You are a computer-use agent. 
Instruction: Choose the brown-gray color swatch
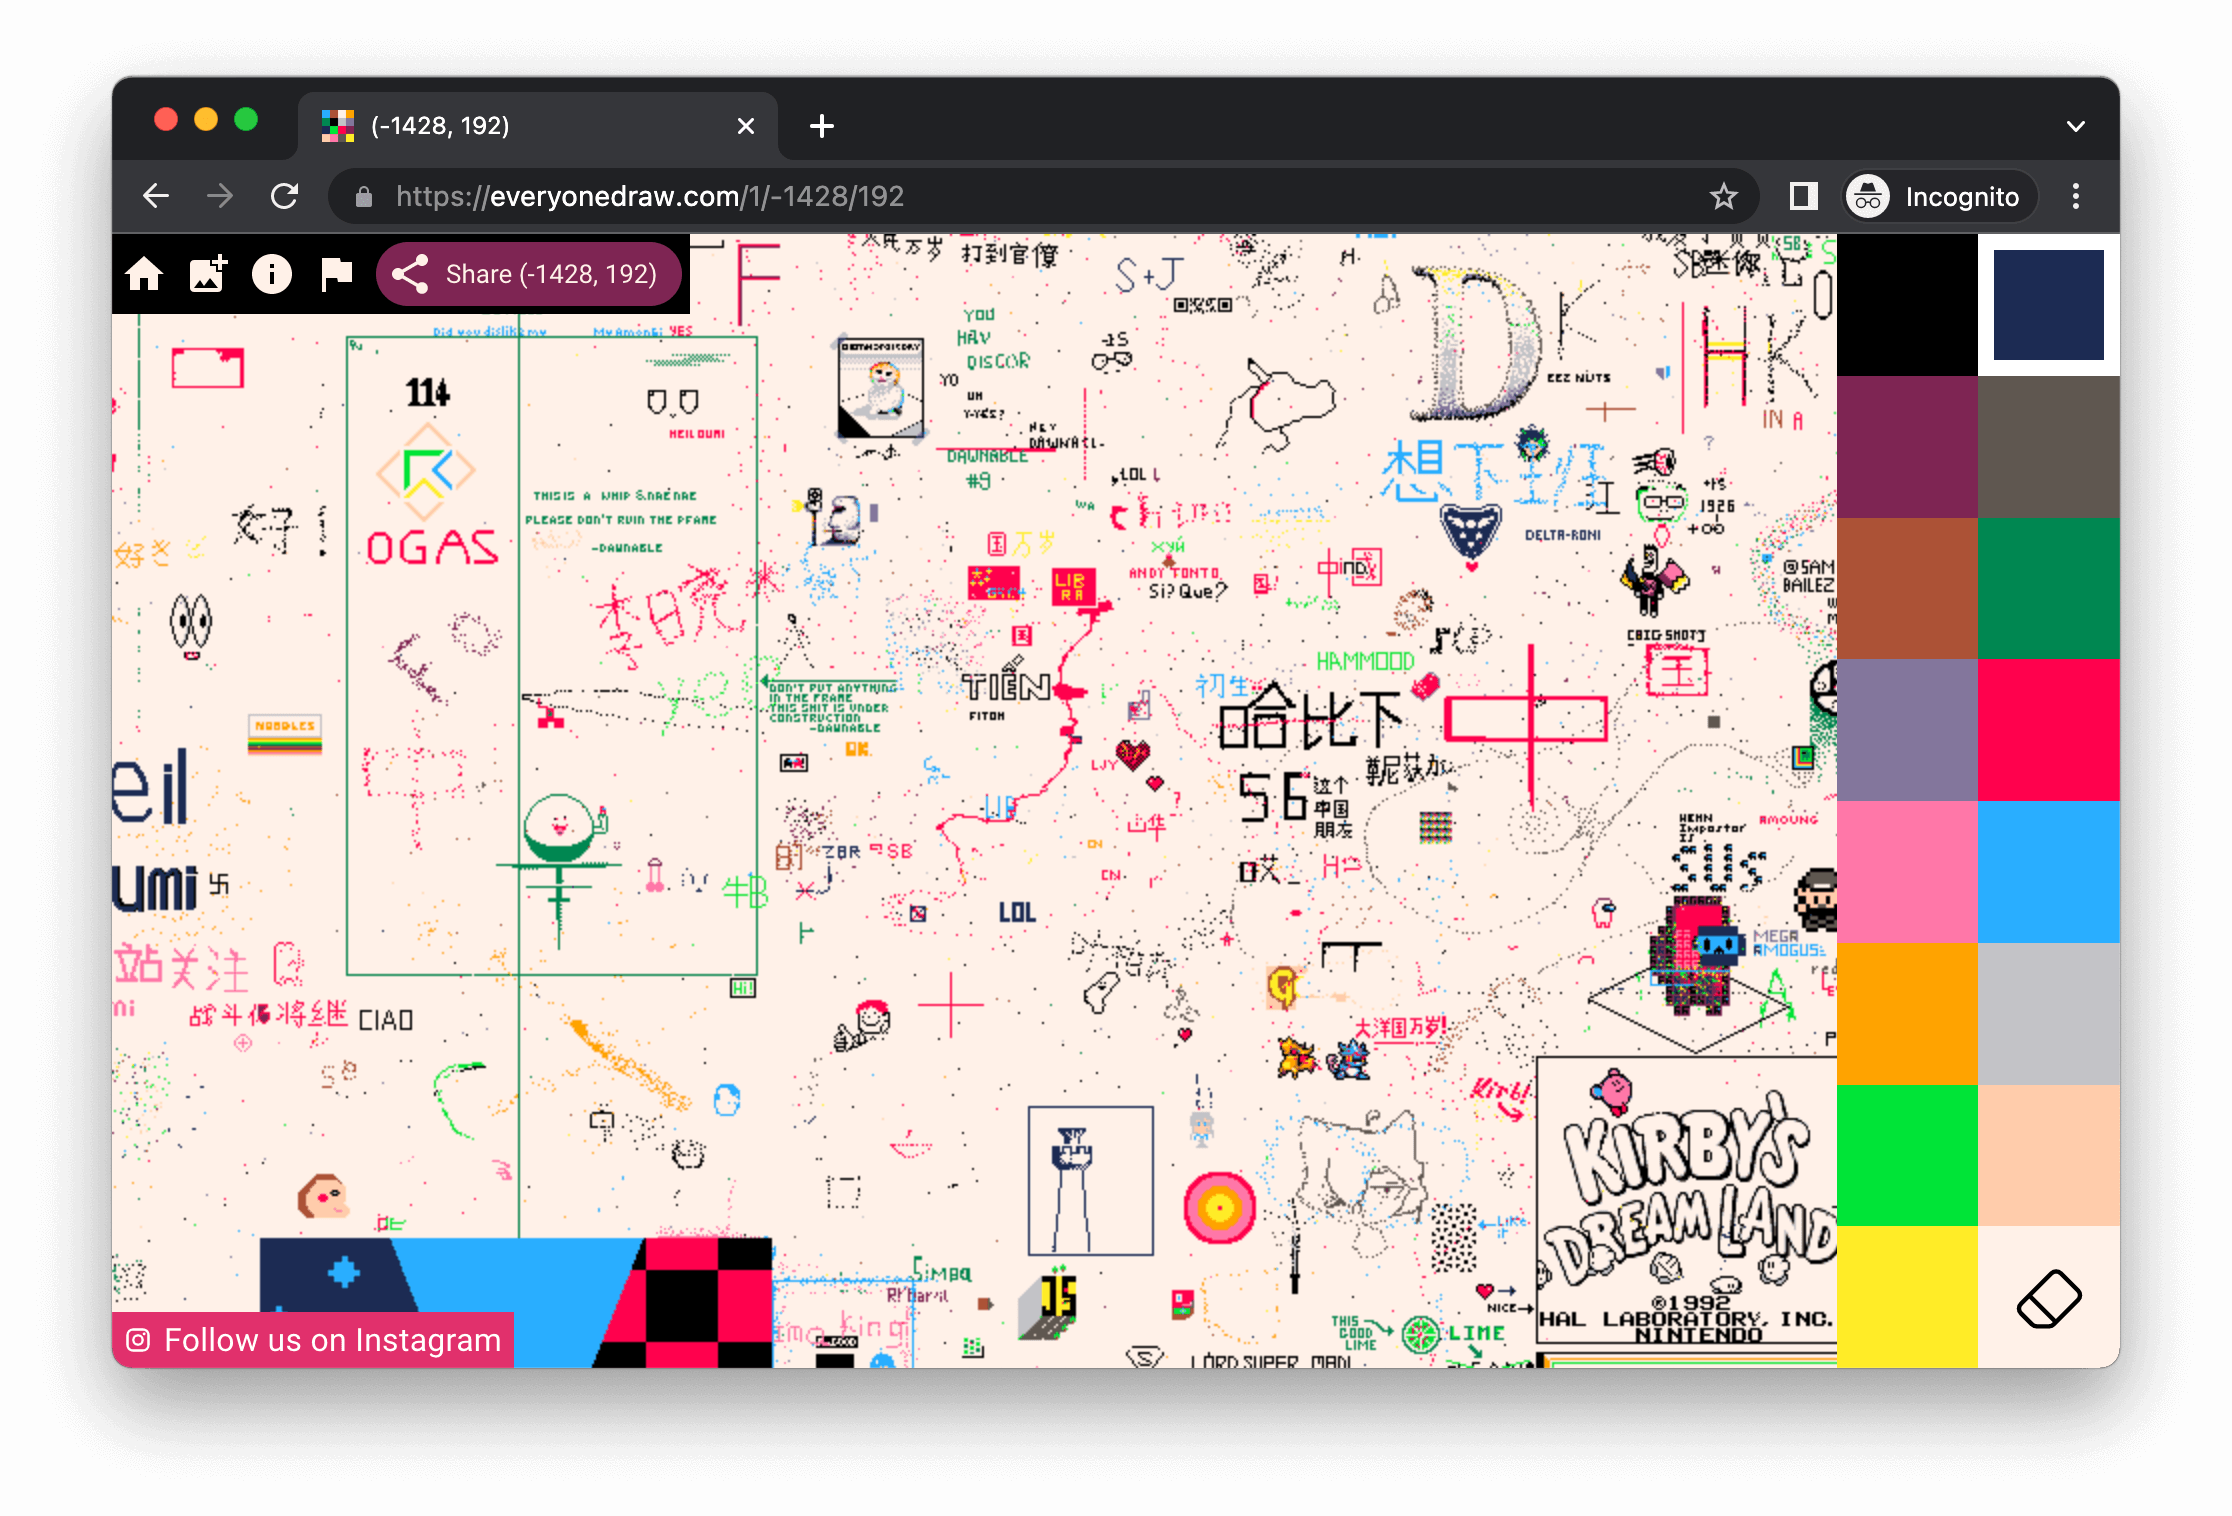pyautogui.click(x=2049, y=447)
